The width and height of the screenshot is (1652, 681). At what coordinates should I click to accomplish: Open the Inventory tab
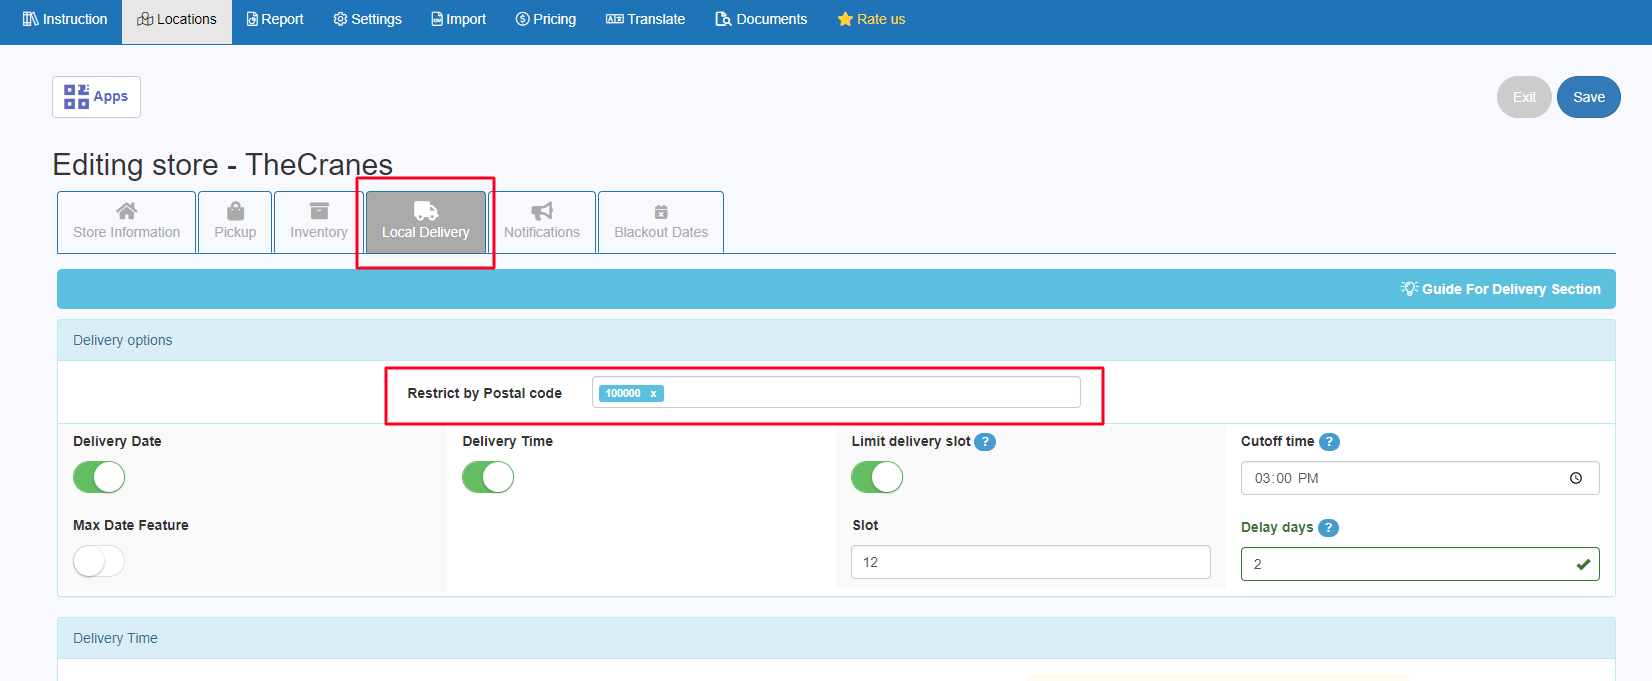coord(319,222)
